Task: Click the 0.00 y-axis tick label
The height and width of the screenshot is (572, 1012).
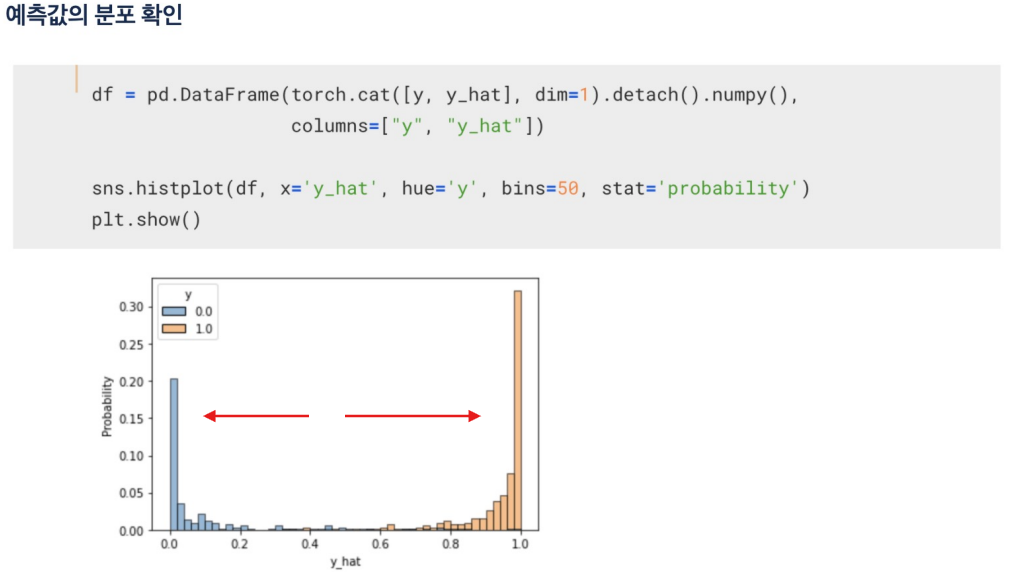Action: point(131,531)
